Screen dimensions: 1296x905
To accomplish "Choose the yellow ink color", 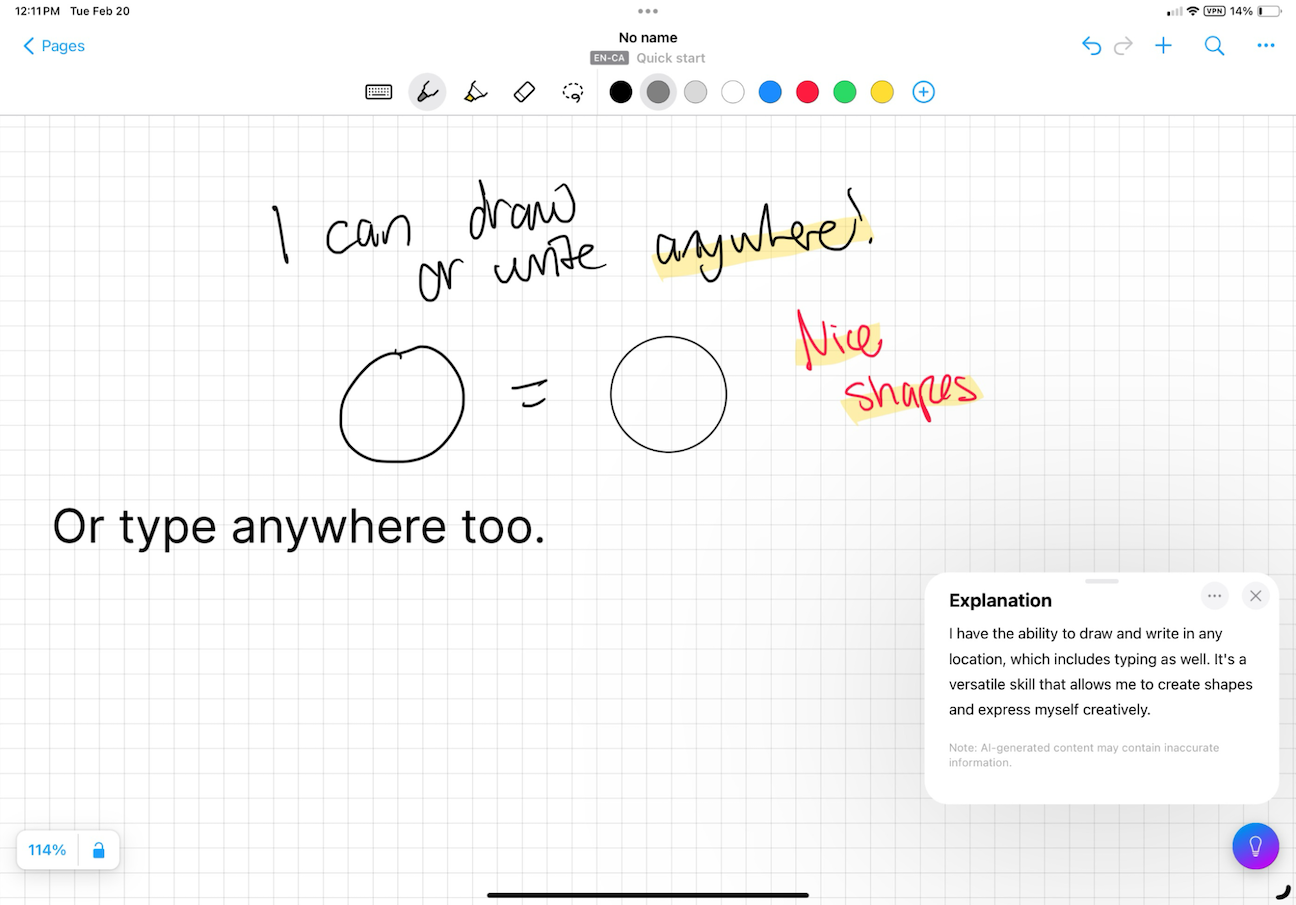I will pyautogui.click(x=882, y=92).
